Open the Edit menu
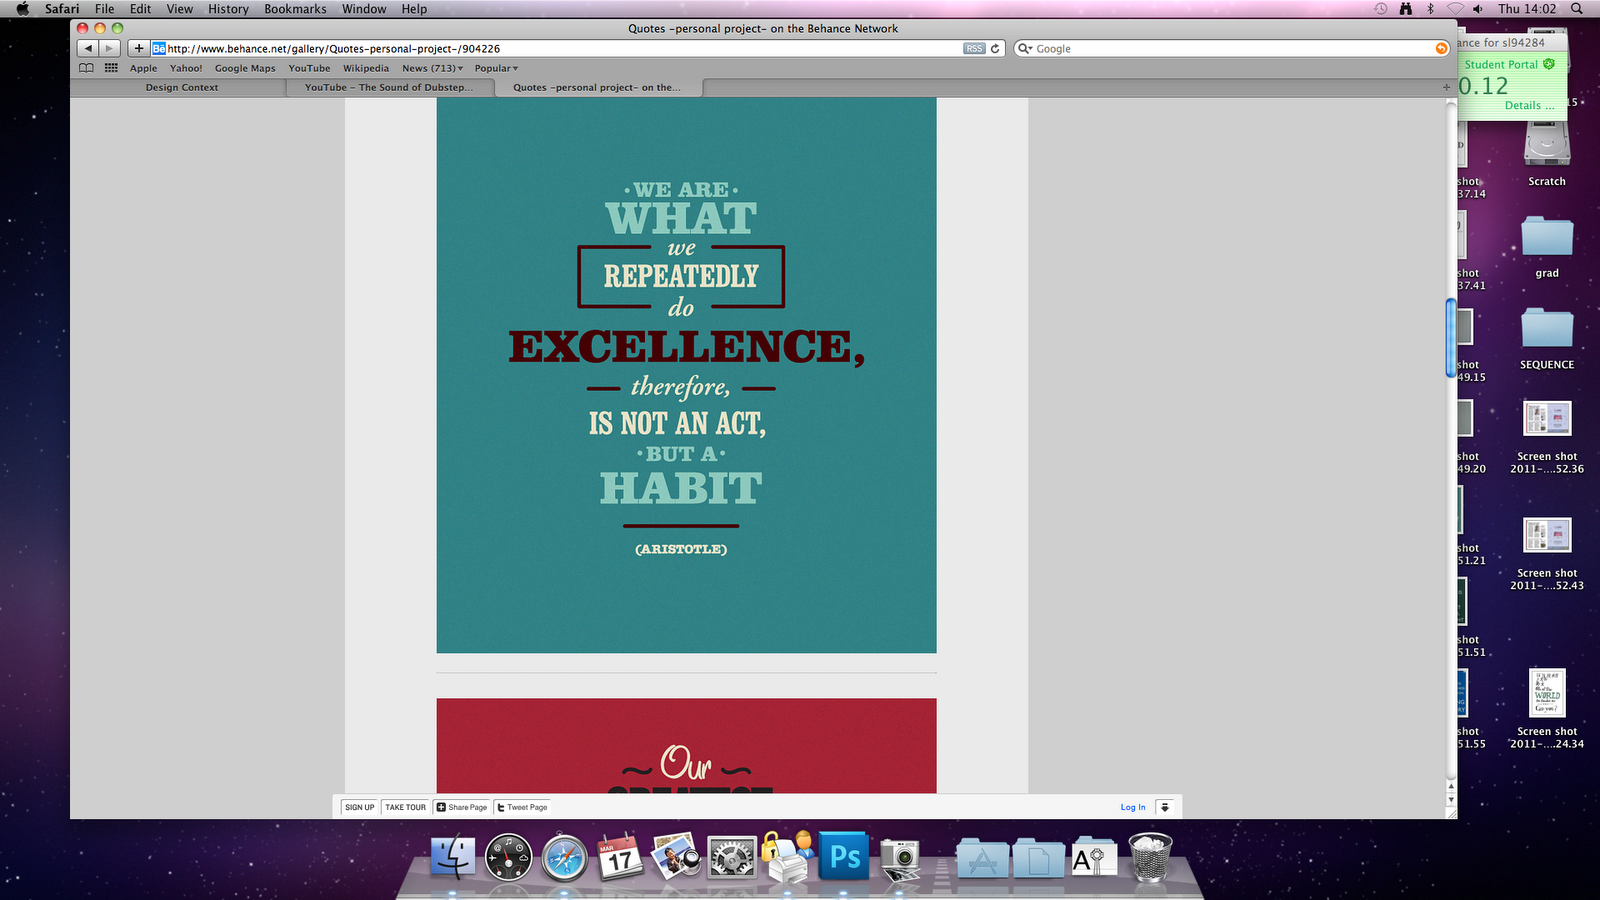Viewport: 1600px width, 900px height. click(140, 9)
